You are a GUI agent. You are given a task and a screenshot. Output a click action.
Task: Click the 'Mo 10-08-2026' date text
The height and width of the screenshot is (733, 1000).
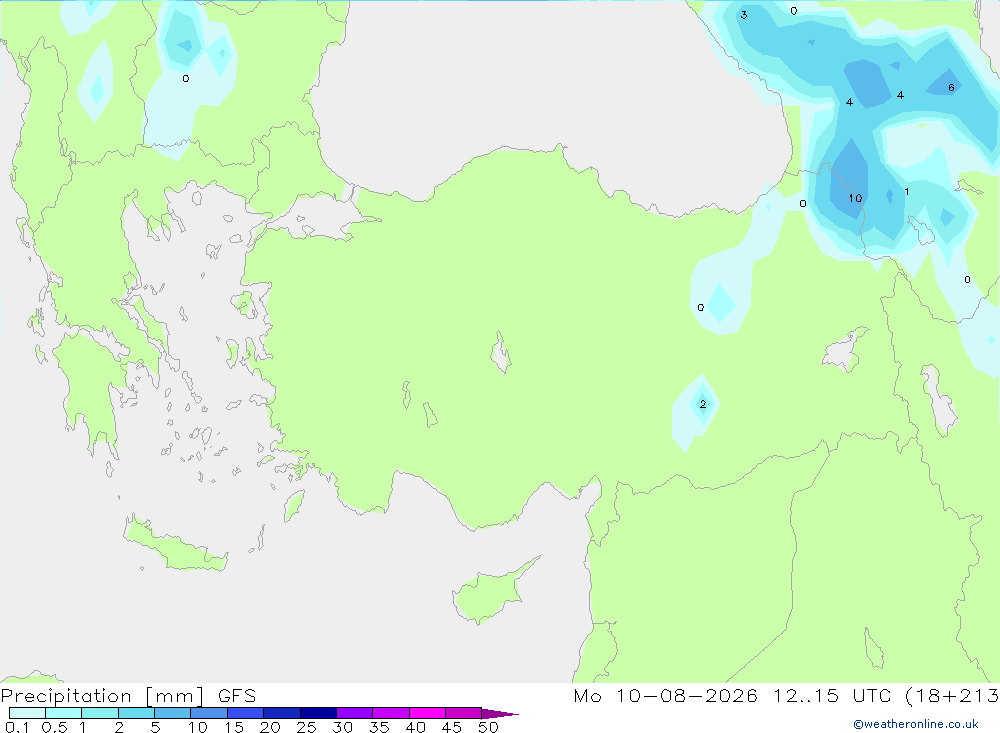click(665, 696)
